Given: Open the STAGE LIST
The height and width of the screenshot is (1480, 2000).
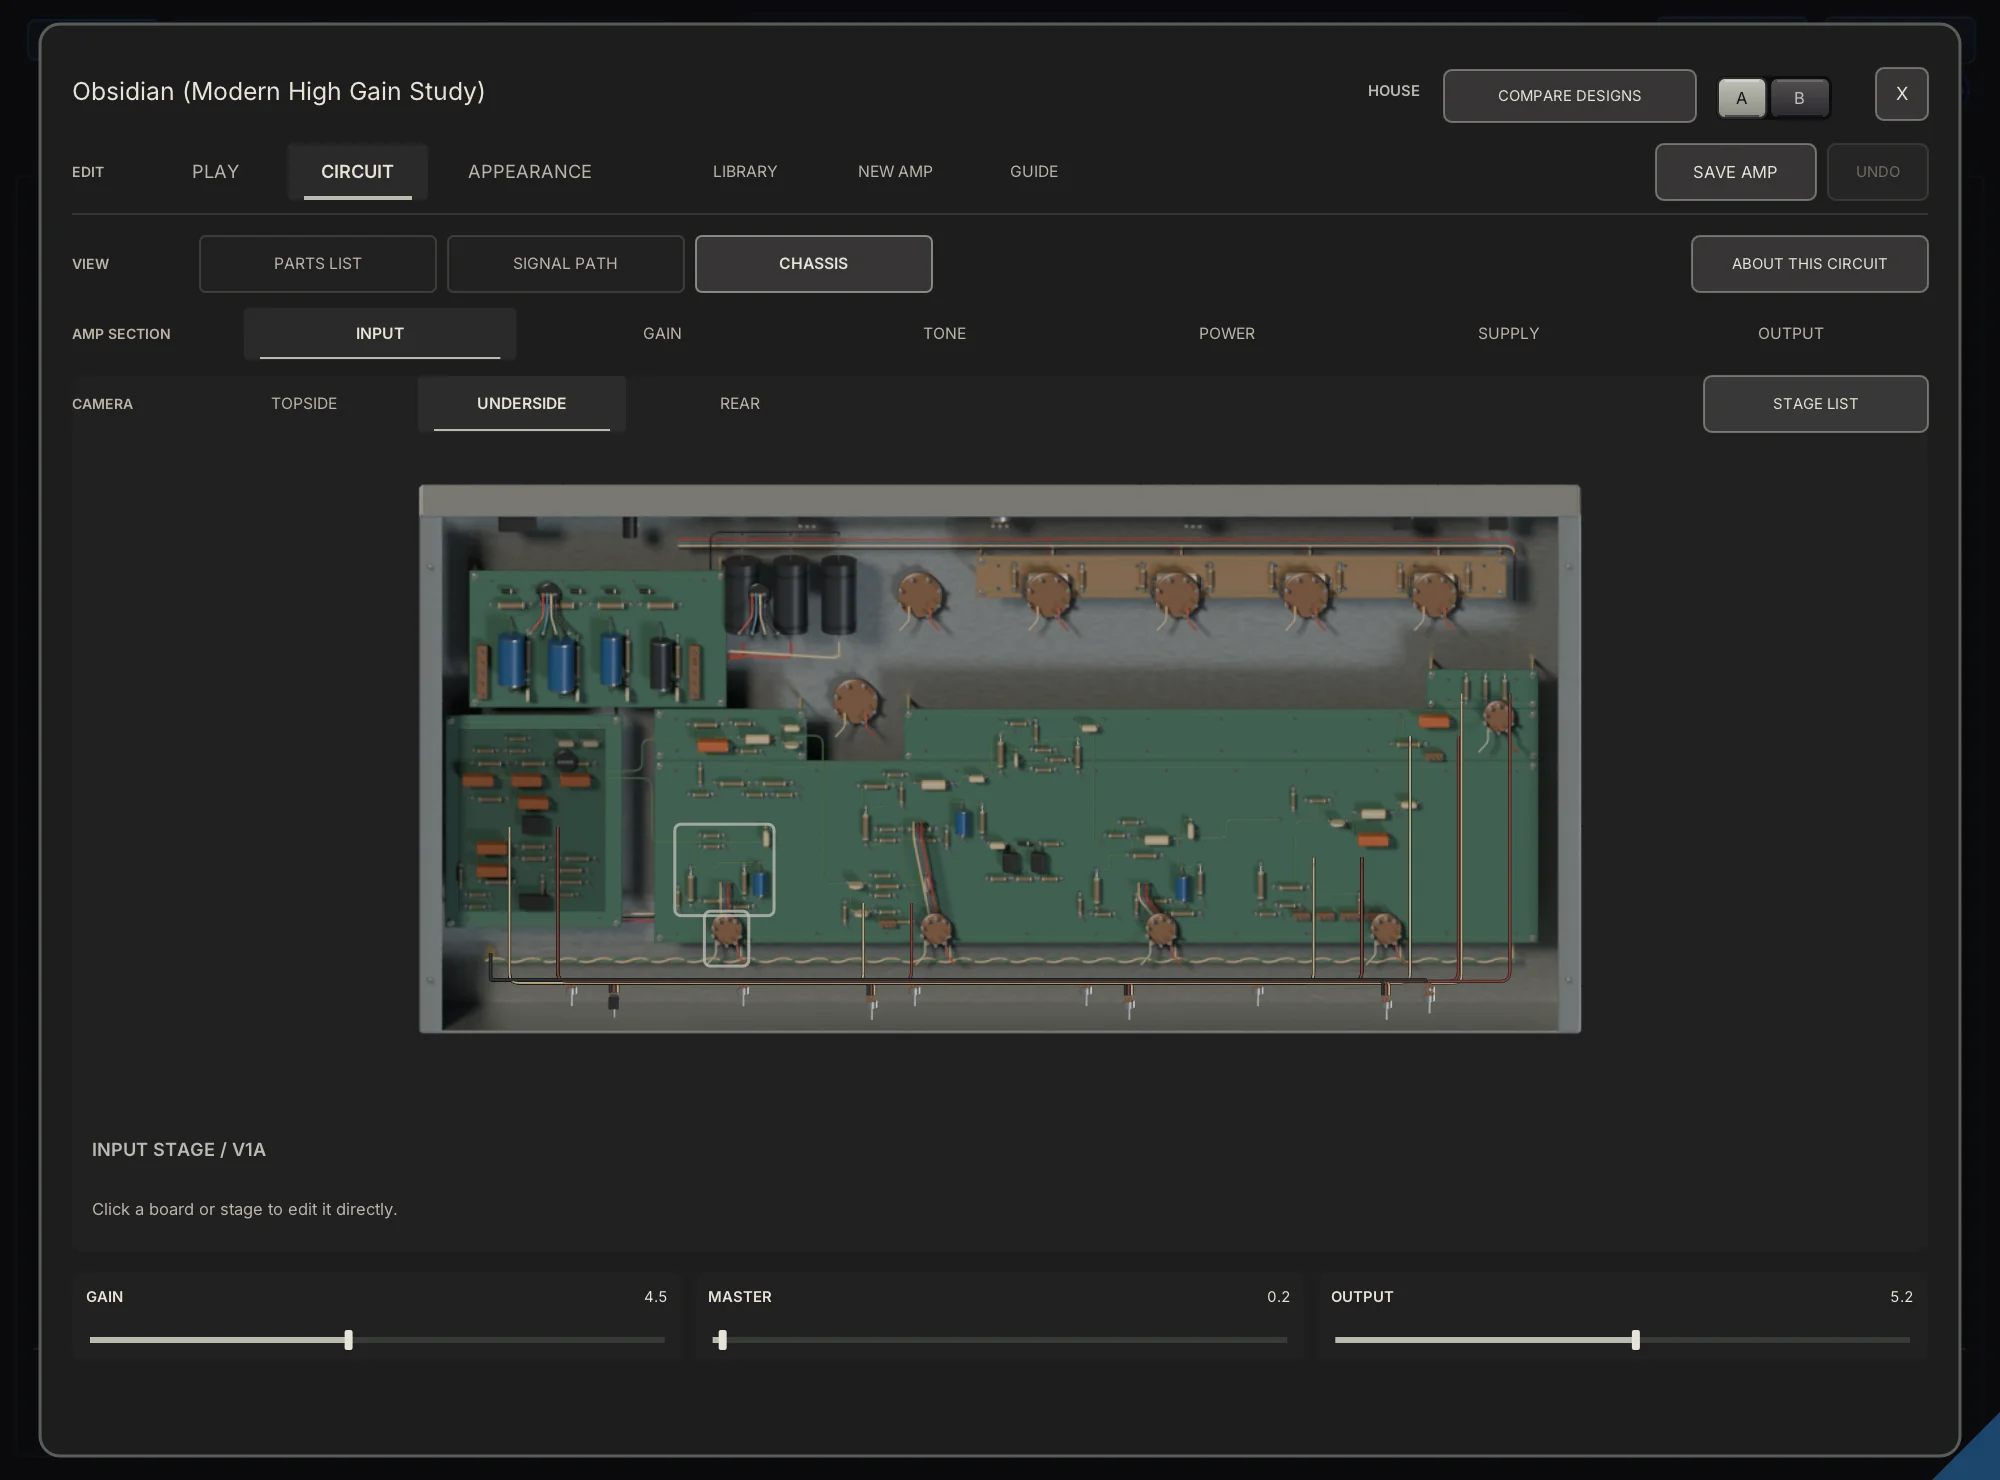Looking at the screenshot, I should tap(1815, 404).
